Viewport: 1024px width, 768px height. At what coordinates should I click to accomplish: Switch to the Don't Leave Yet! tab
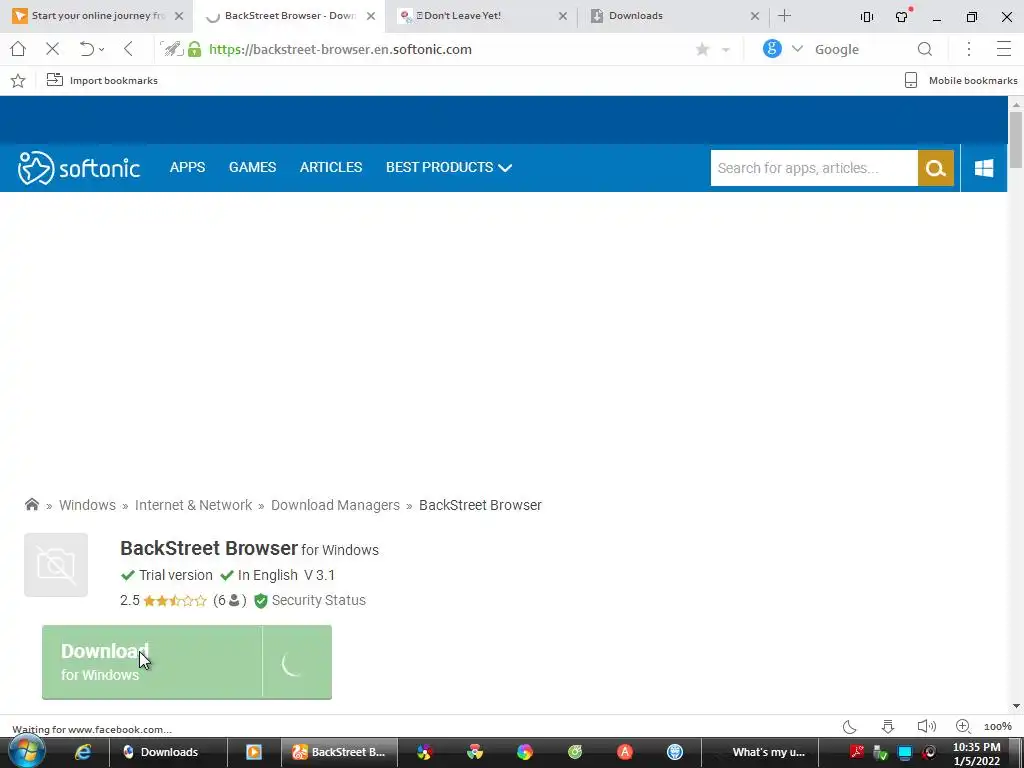point(482,16)
